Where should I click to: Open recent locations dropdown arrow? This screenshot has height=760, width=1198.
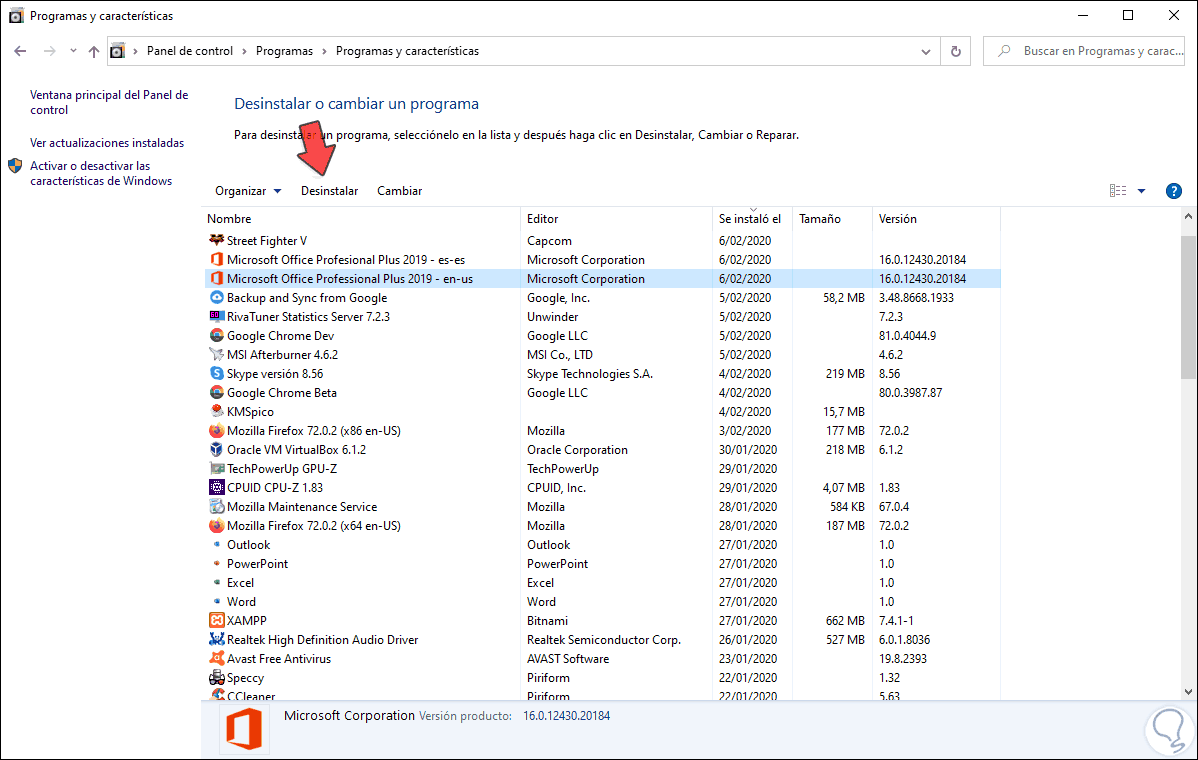73,51
